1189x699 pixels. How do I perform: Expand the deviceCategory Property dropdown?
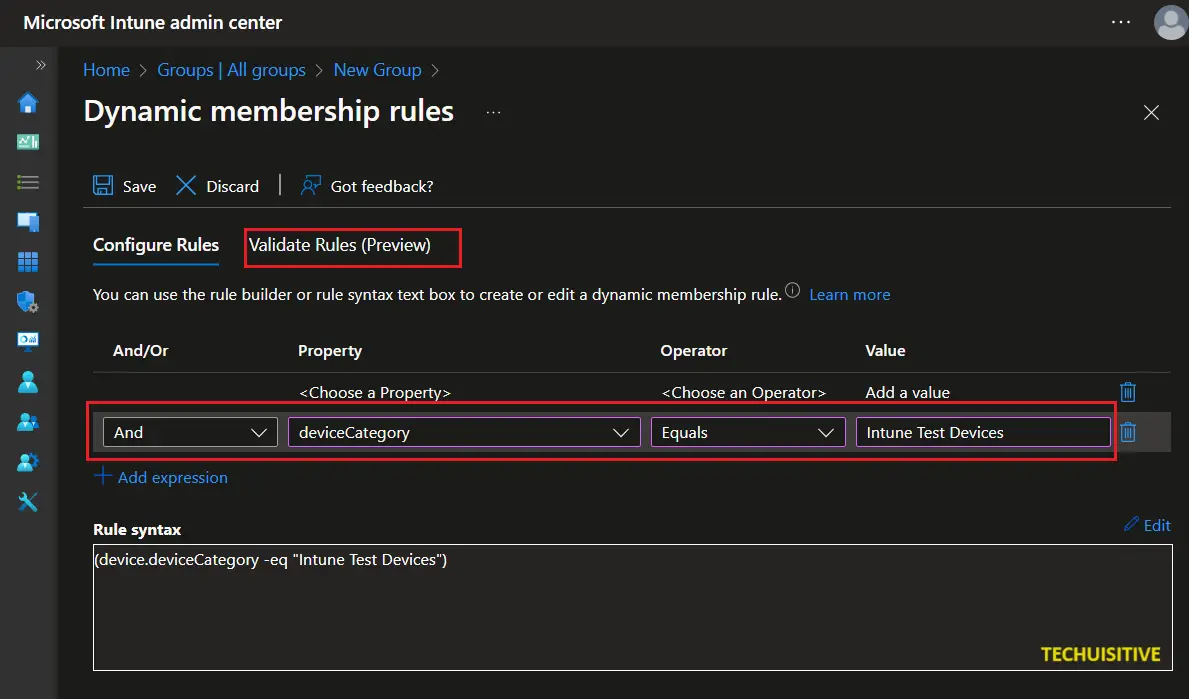pos(463,432)
